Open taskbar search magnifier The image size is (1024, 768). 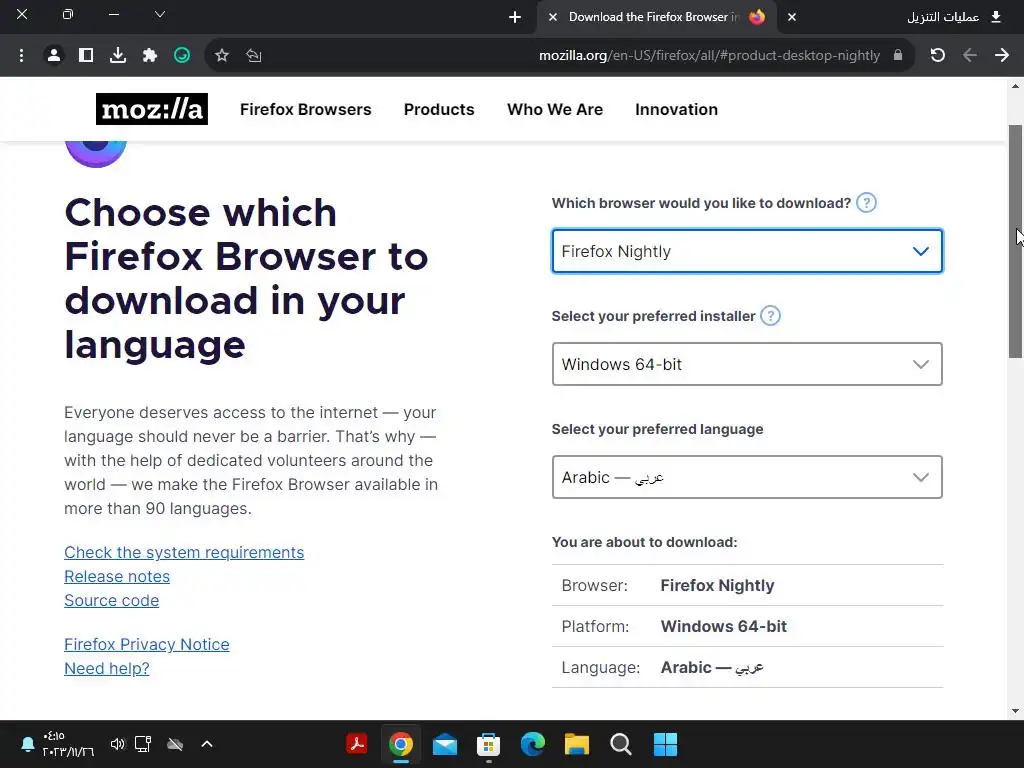(x=620, y=744)
